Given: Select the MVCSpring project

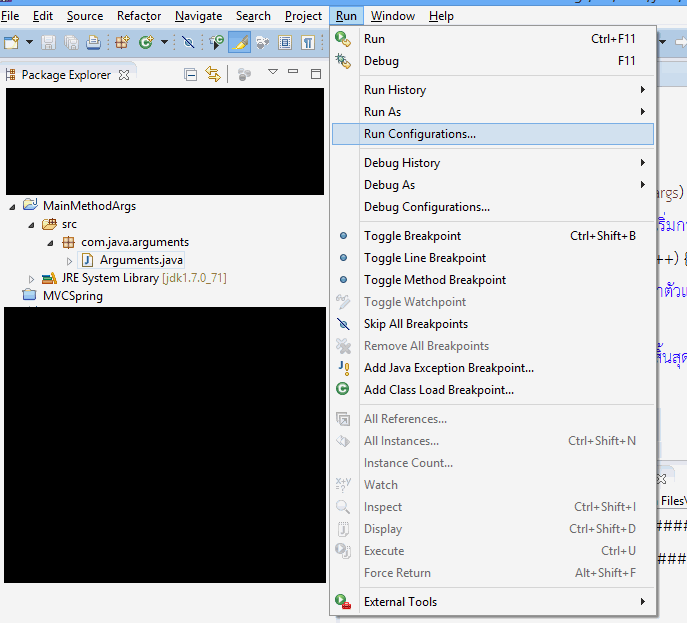Looking at the screenshot, I should point(73,296).
